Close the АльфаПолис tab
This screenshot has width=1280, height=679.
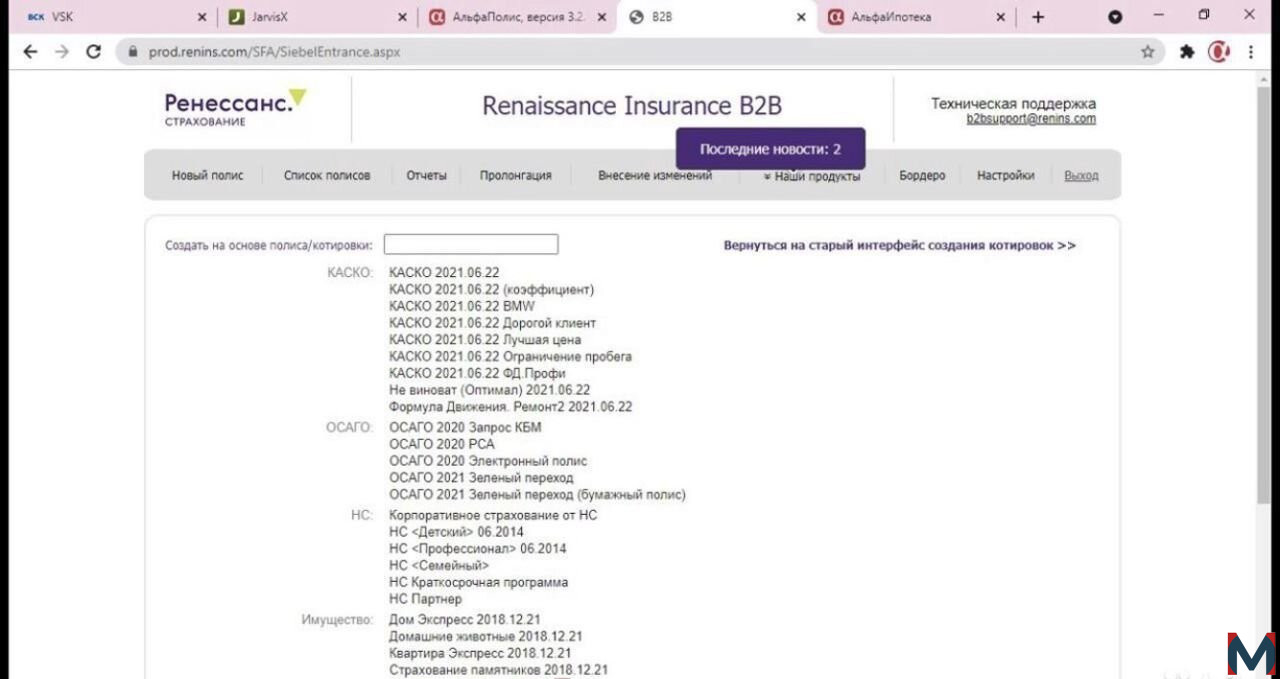pos(602,17)
